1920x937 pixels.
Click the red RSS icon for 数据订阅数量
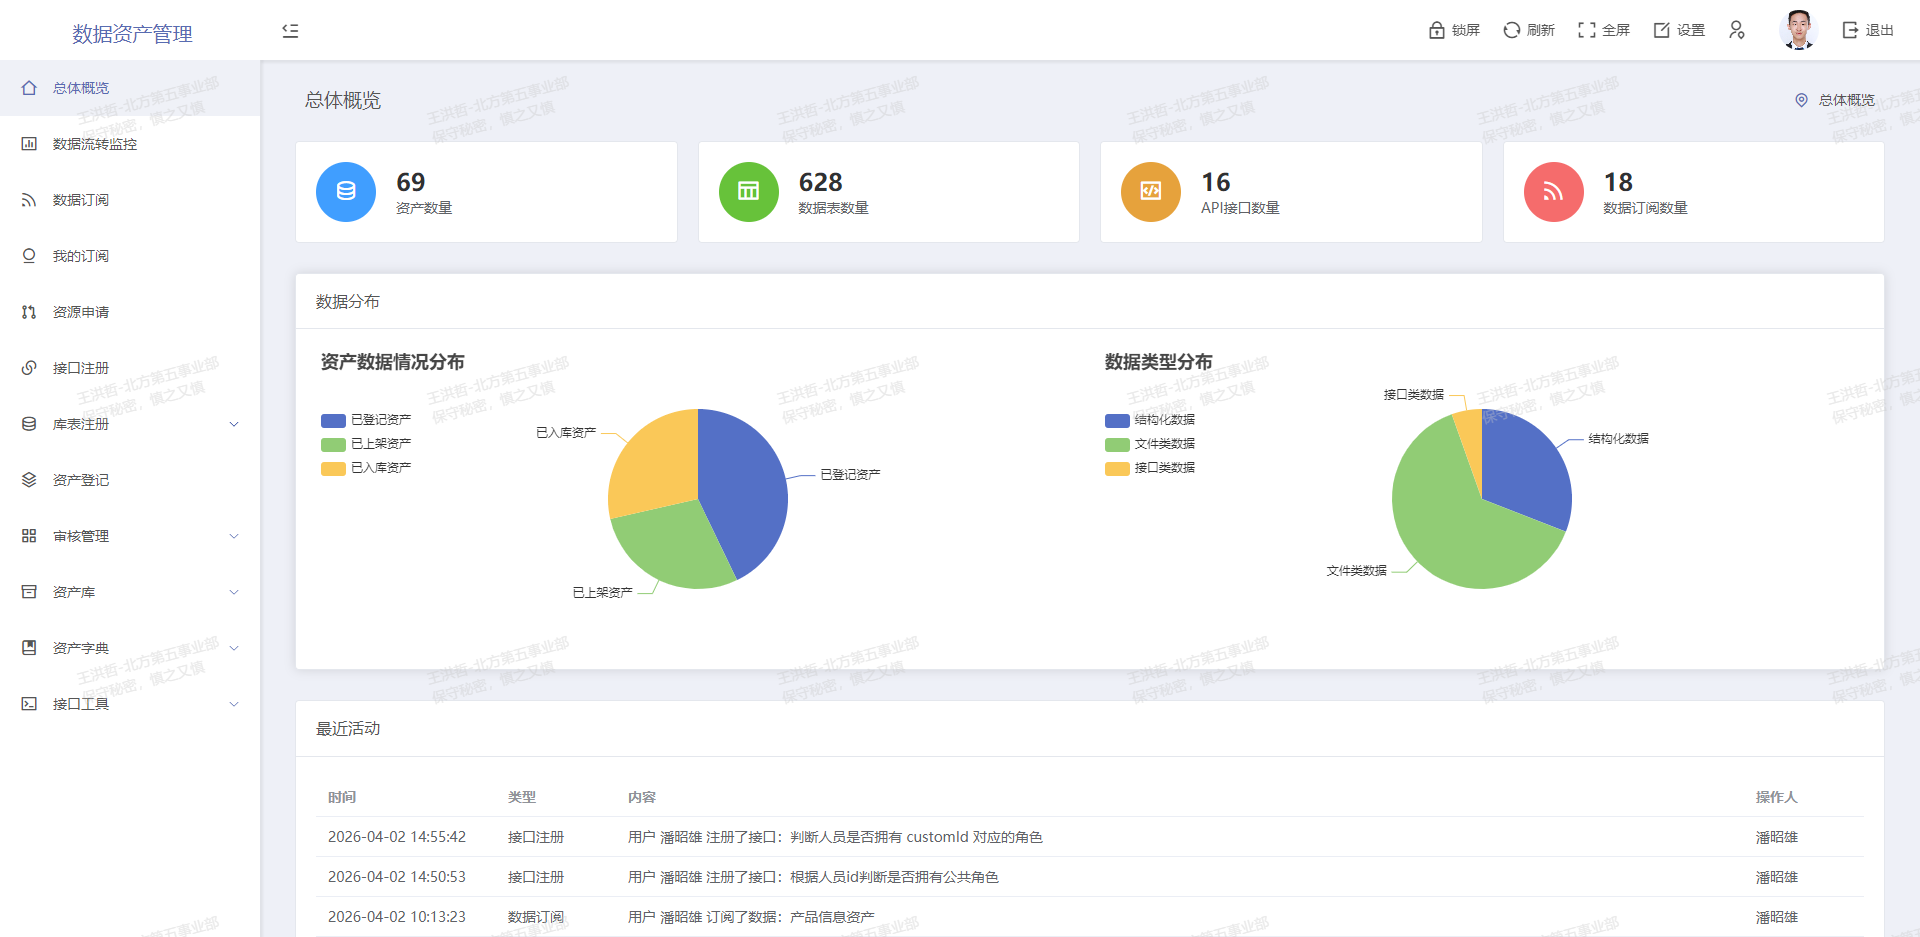pos(1553,192)
